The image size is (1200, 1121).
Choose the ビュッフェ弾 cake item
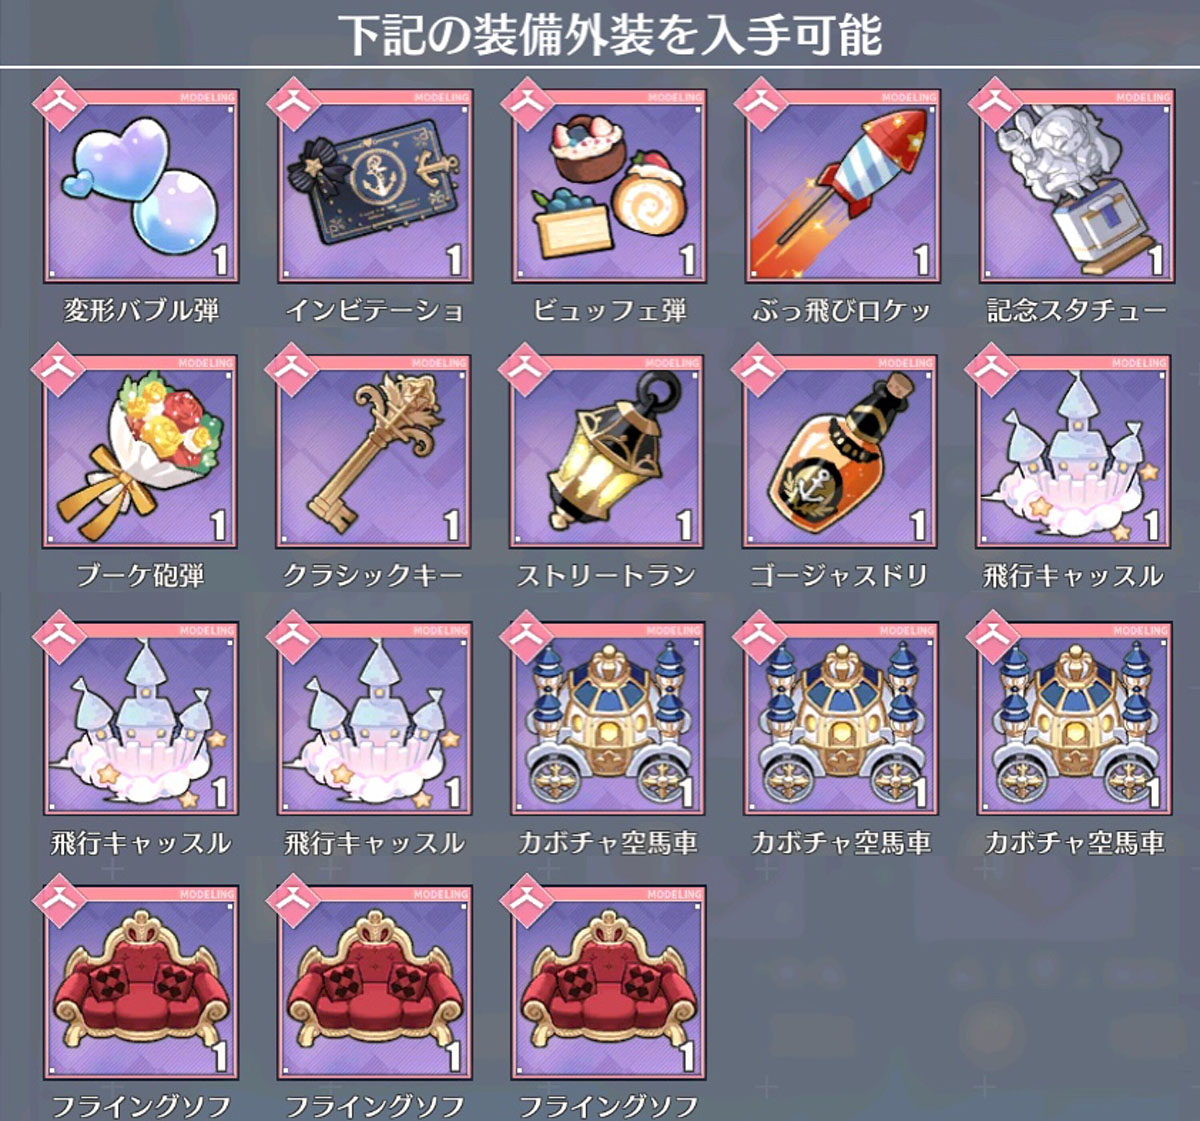(608, 186)
